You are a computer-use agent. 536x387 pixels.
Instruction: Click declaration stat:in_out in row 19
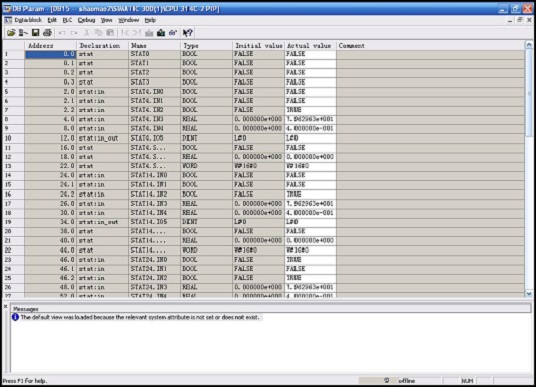[x=103, y=222]
